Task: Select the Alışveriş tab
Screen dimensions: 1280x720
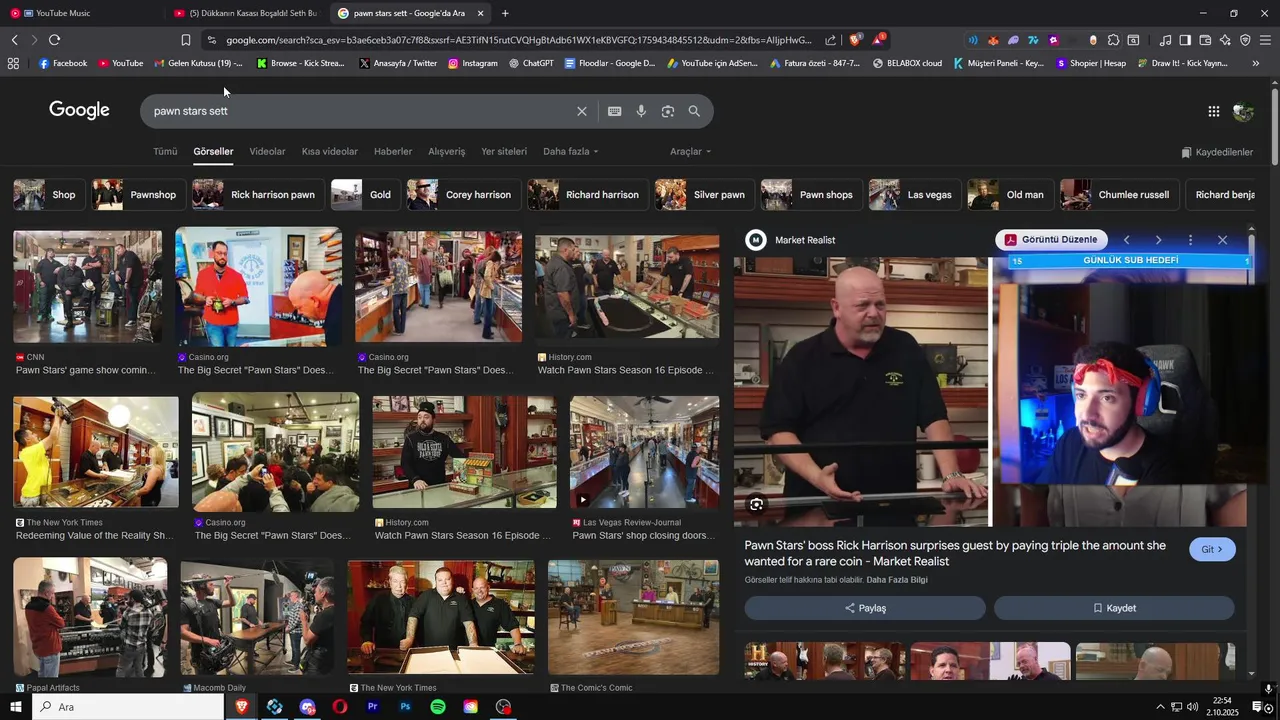Action: pyautogui.click(x=447, y=152)
